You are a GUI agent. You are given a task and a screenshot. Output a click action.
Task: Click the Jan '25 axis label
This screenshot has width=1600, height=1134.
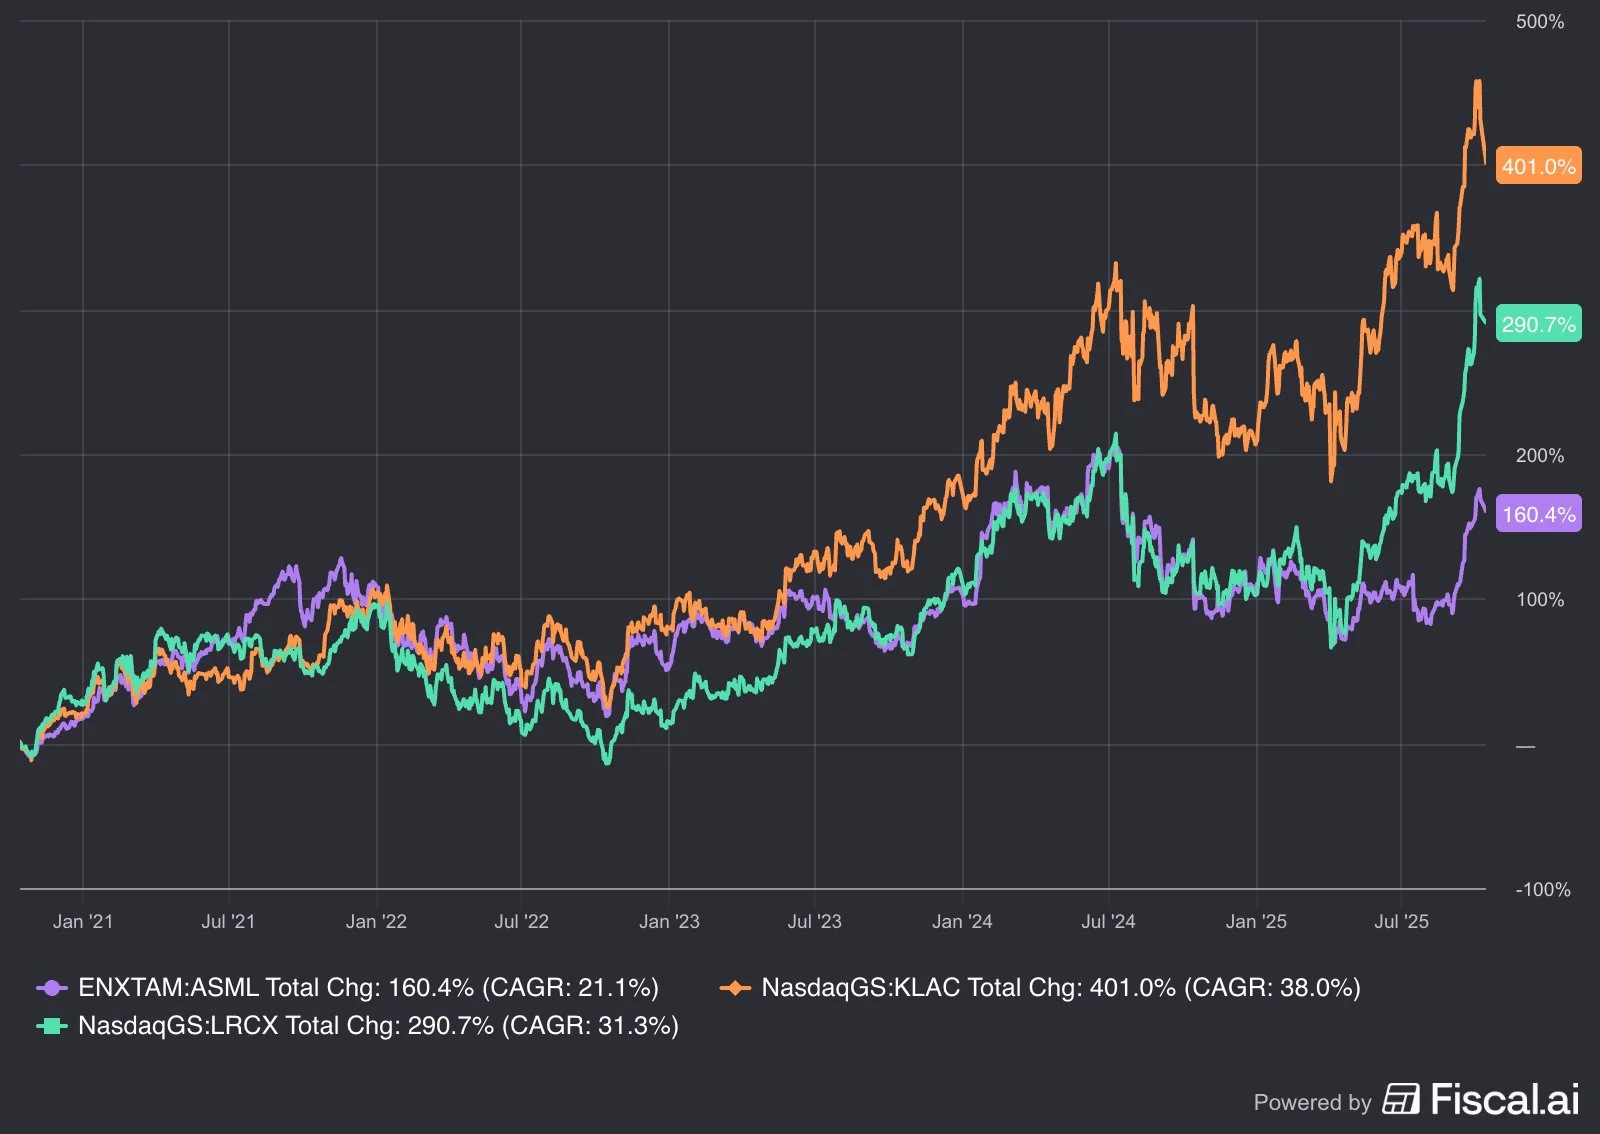1256,921
